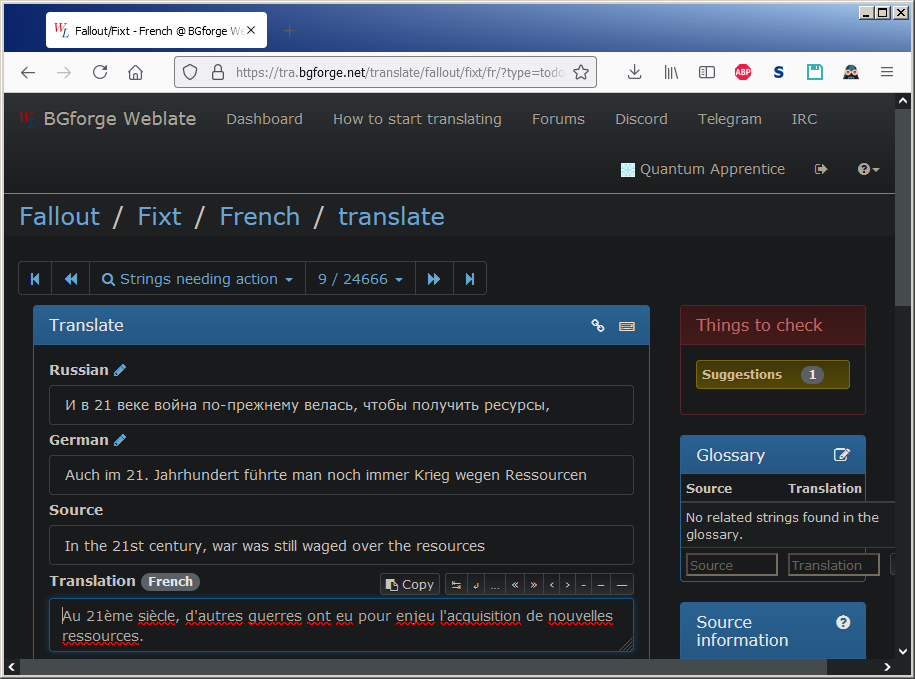Open the teal save extension icon
The width and height of the screenshot is (915, 679).
(x=815, y=72)
